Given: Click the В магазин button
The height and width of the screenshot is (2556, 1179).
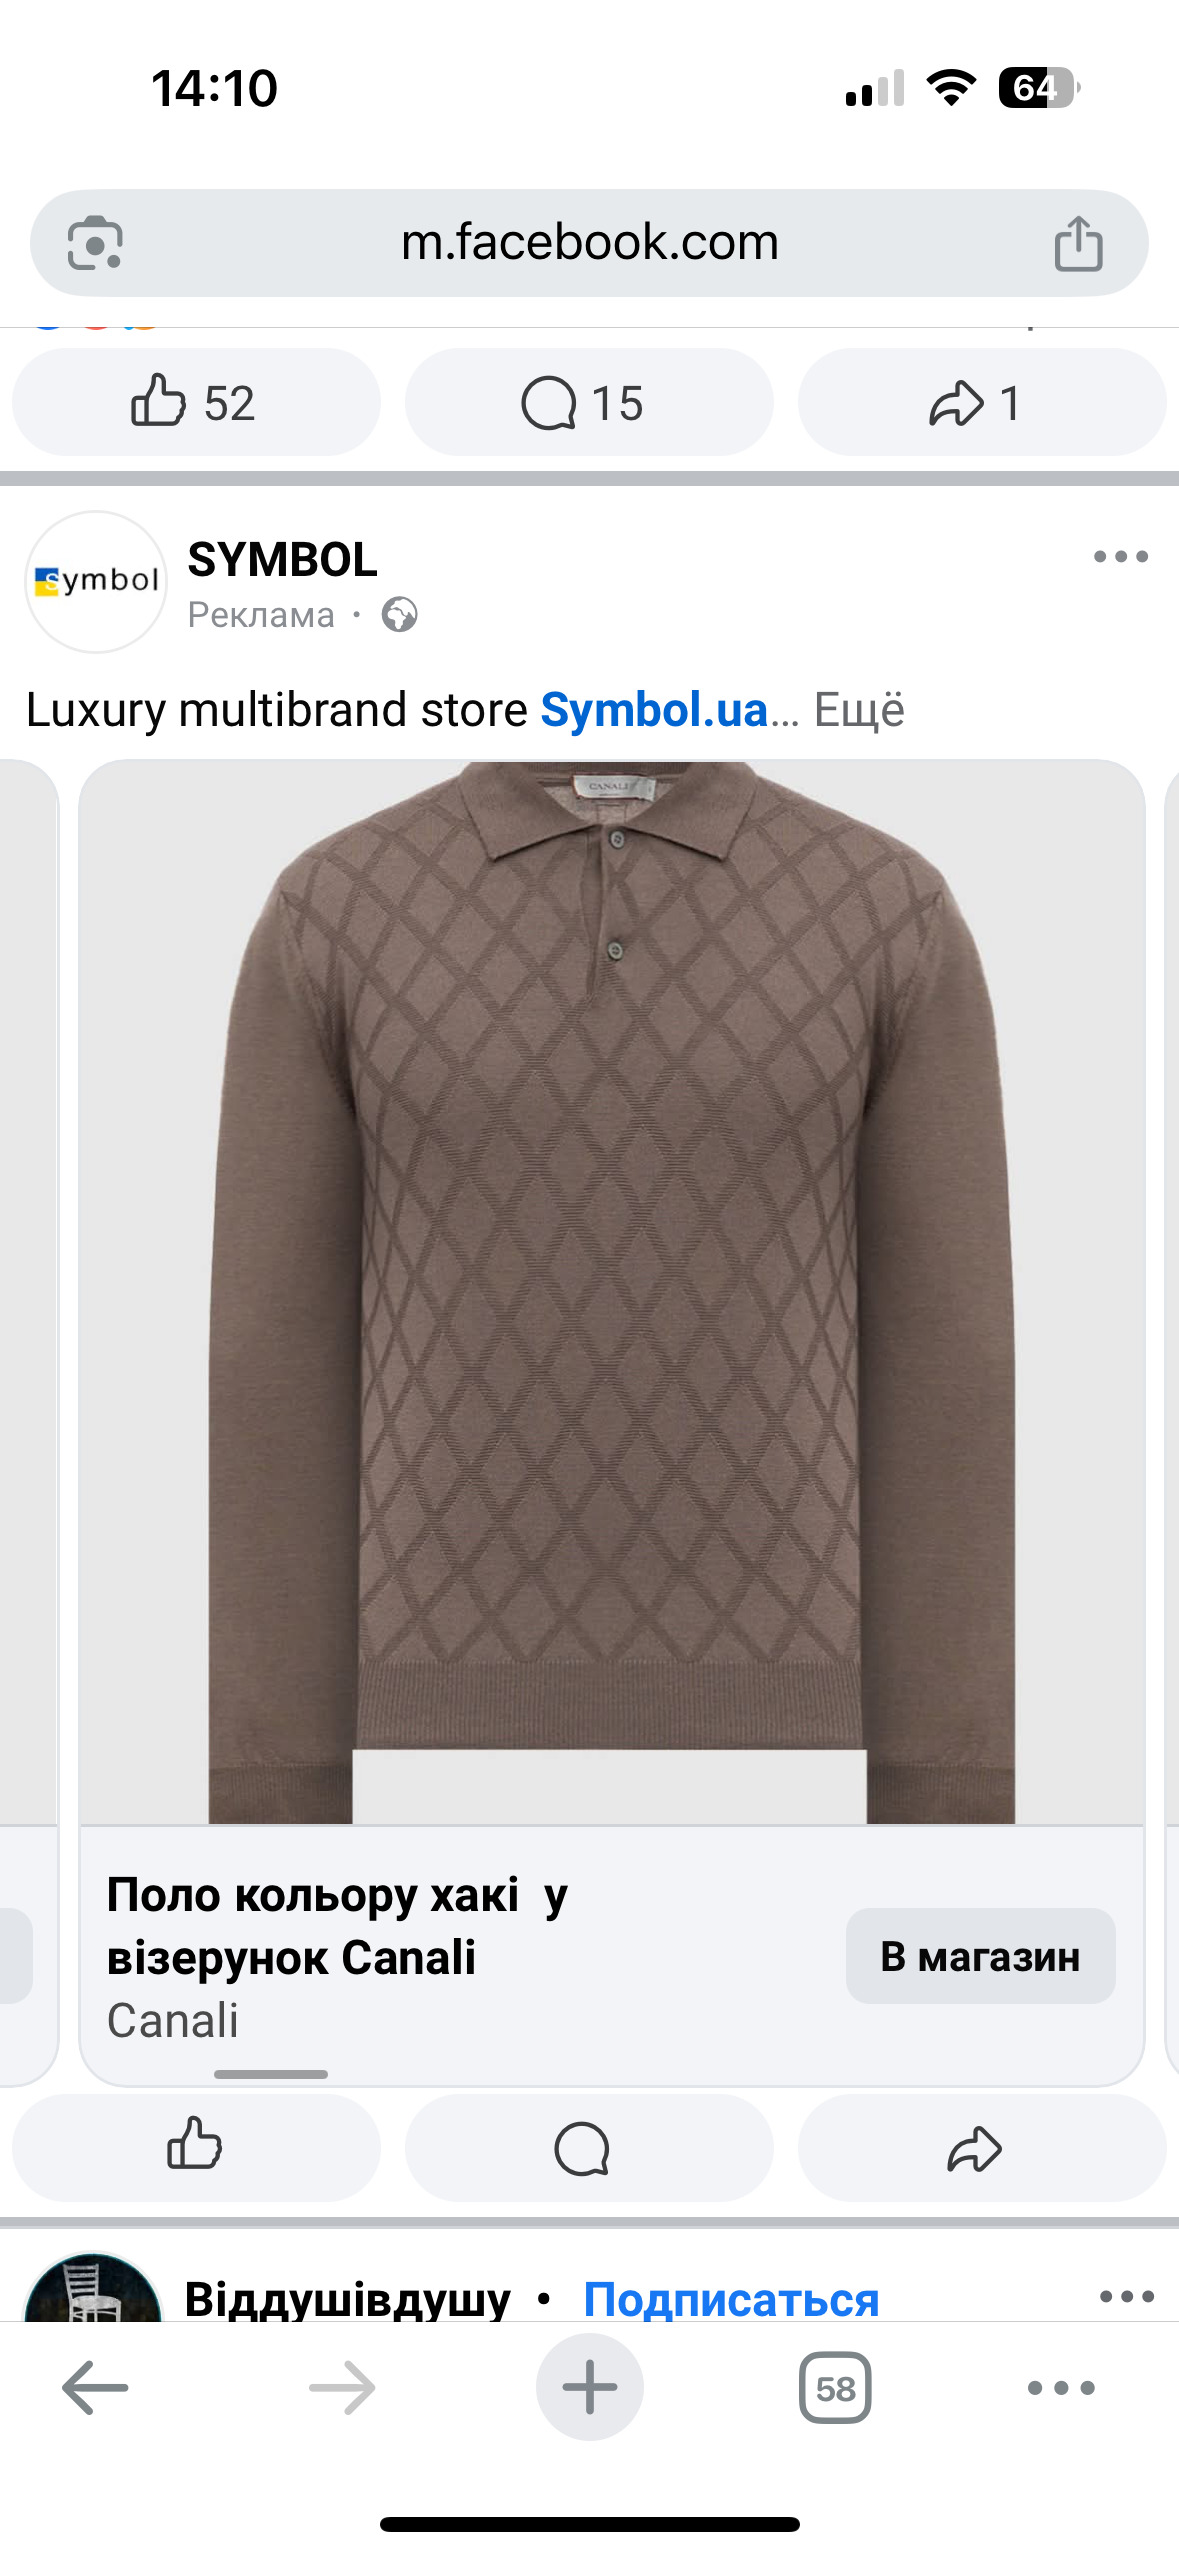Looking at the screenshot, I should click(x=980, y=1956).
